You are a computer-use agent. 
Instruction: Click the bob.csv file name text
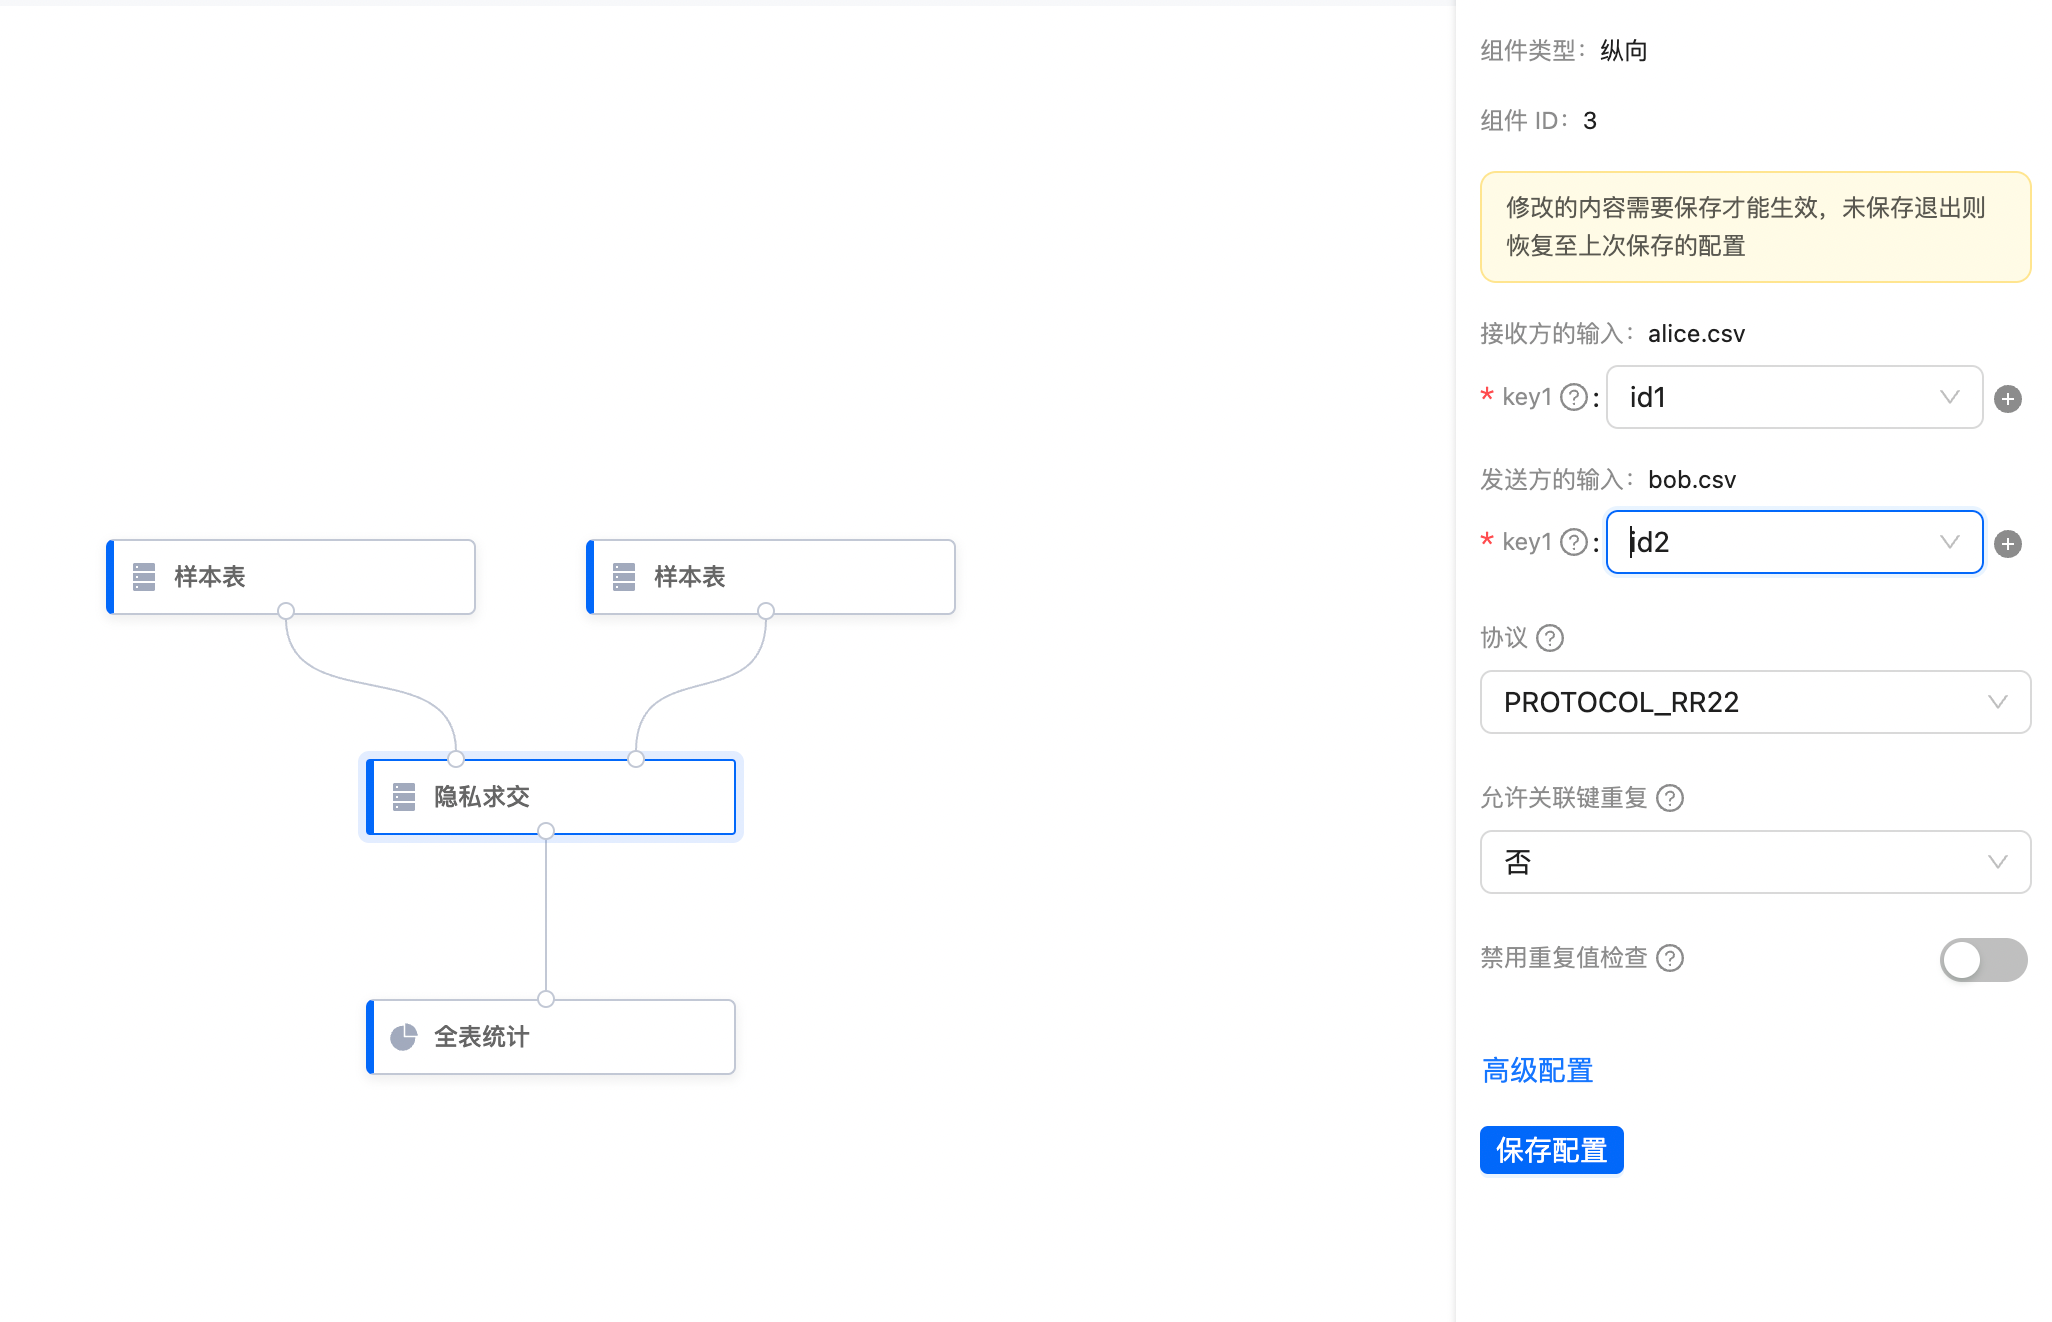pos(1692,480)
